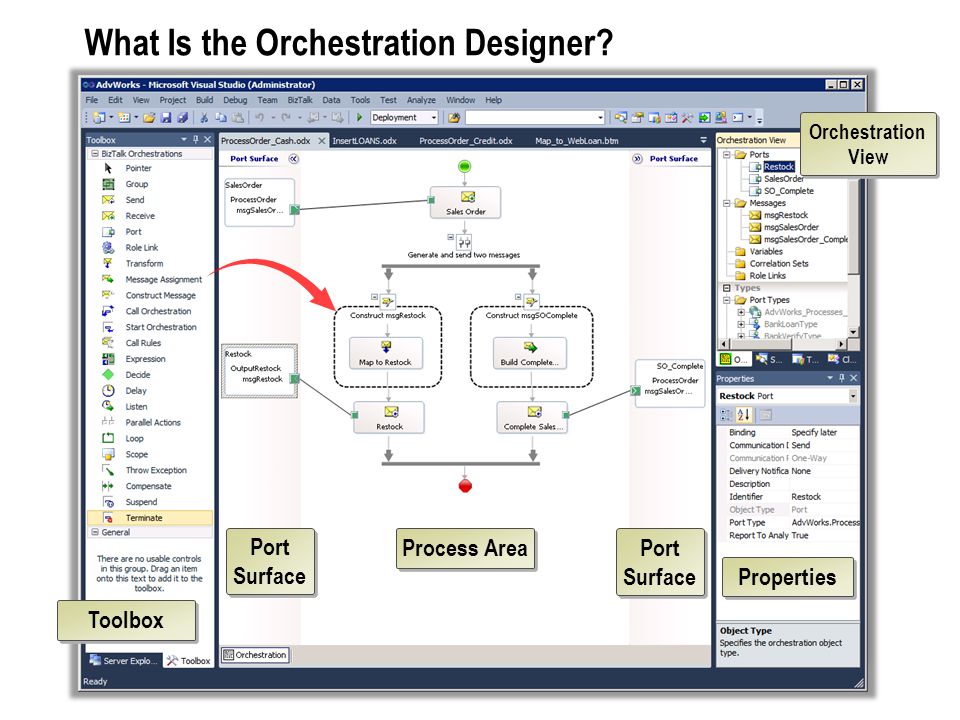Pick the Call Rules shape
Screen dimensions: 960x720
click(x=143, y=343)
